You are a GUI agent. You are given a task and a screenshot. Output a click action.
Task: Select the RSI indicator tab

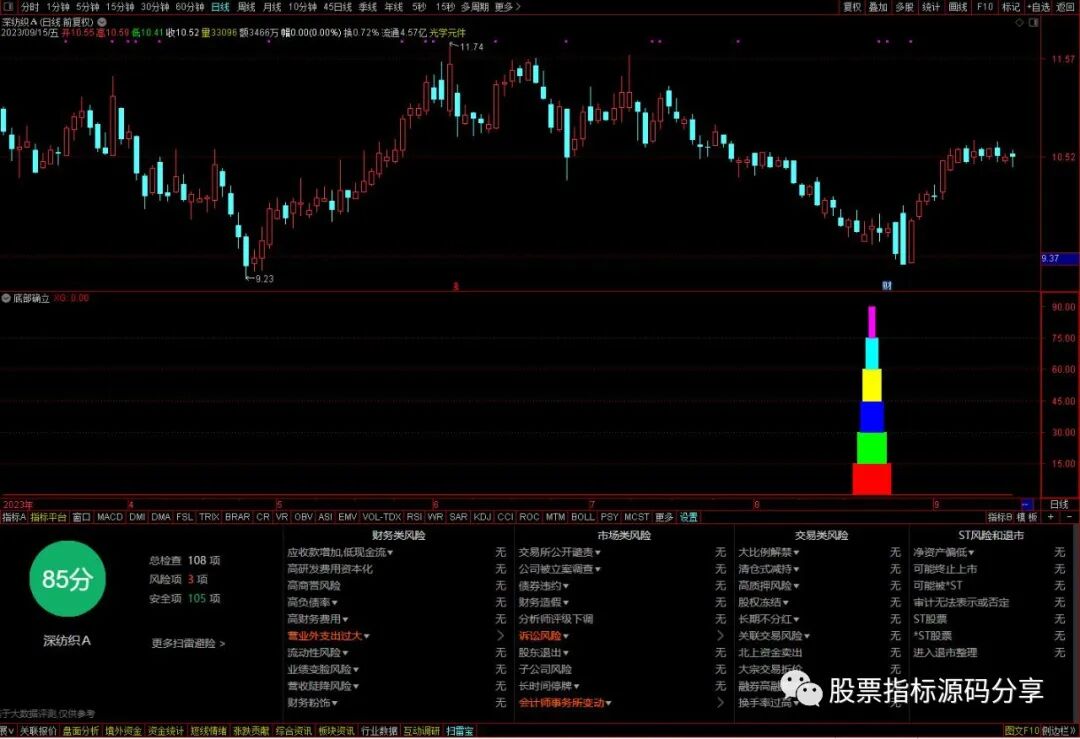[x=414, y=517]
